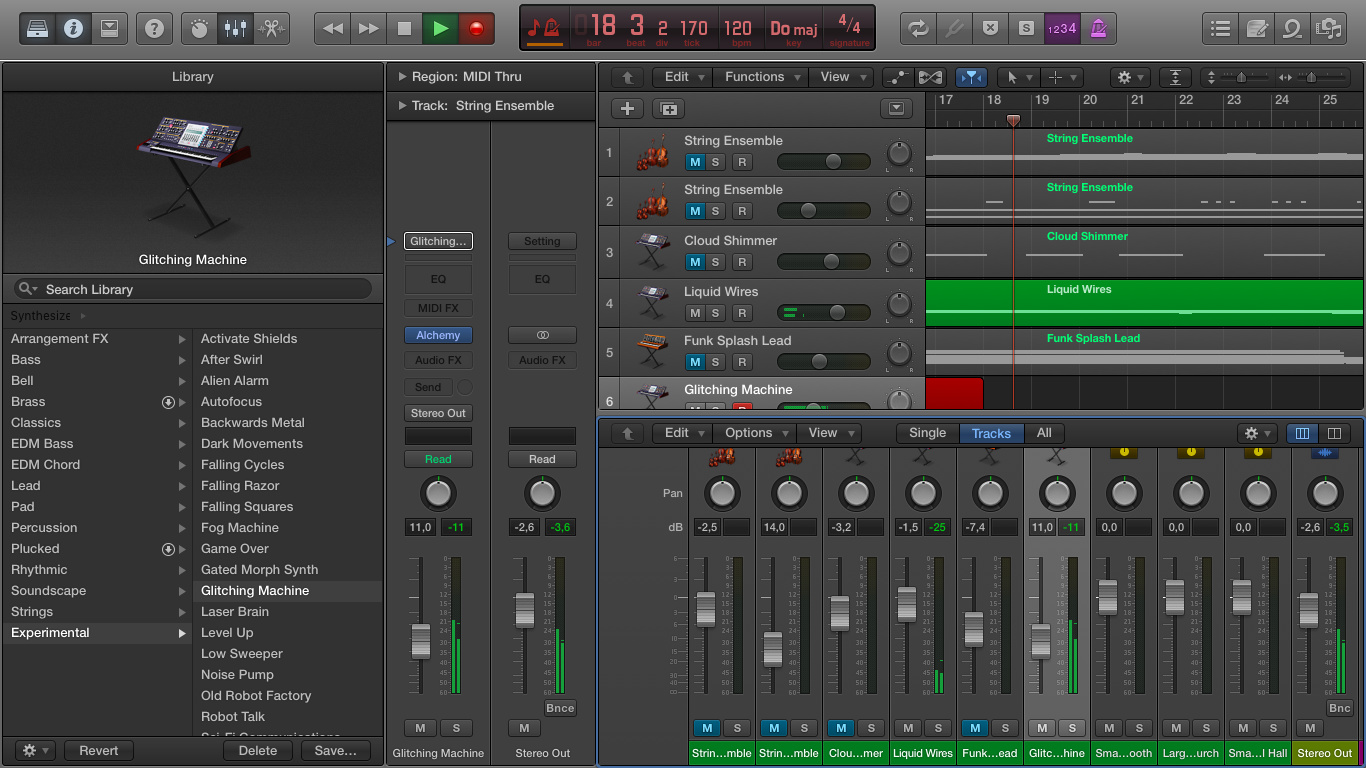
Task: Toggle Show Automation icon
Action: click(x=899, y=77)
